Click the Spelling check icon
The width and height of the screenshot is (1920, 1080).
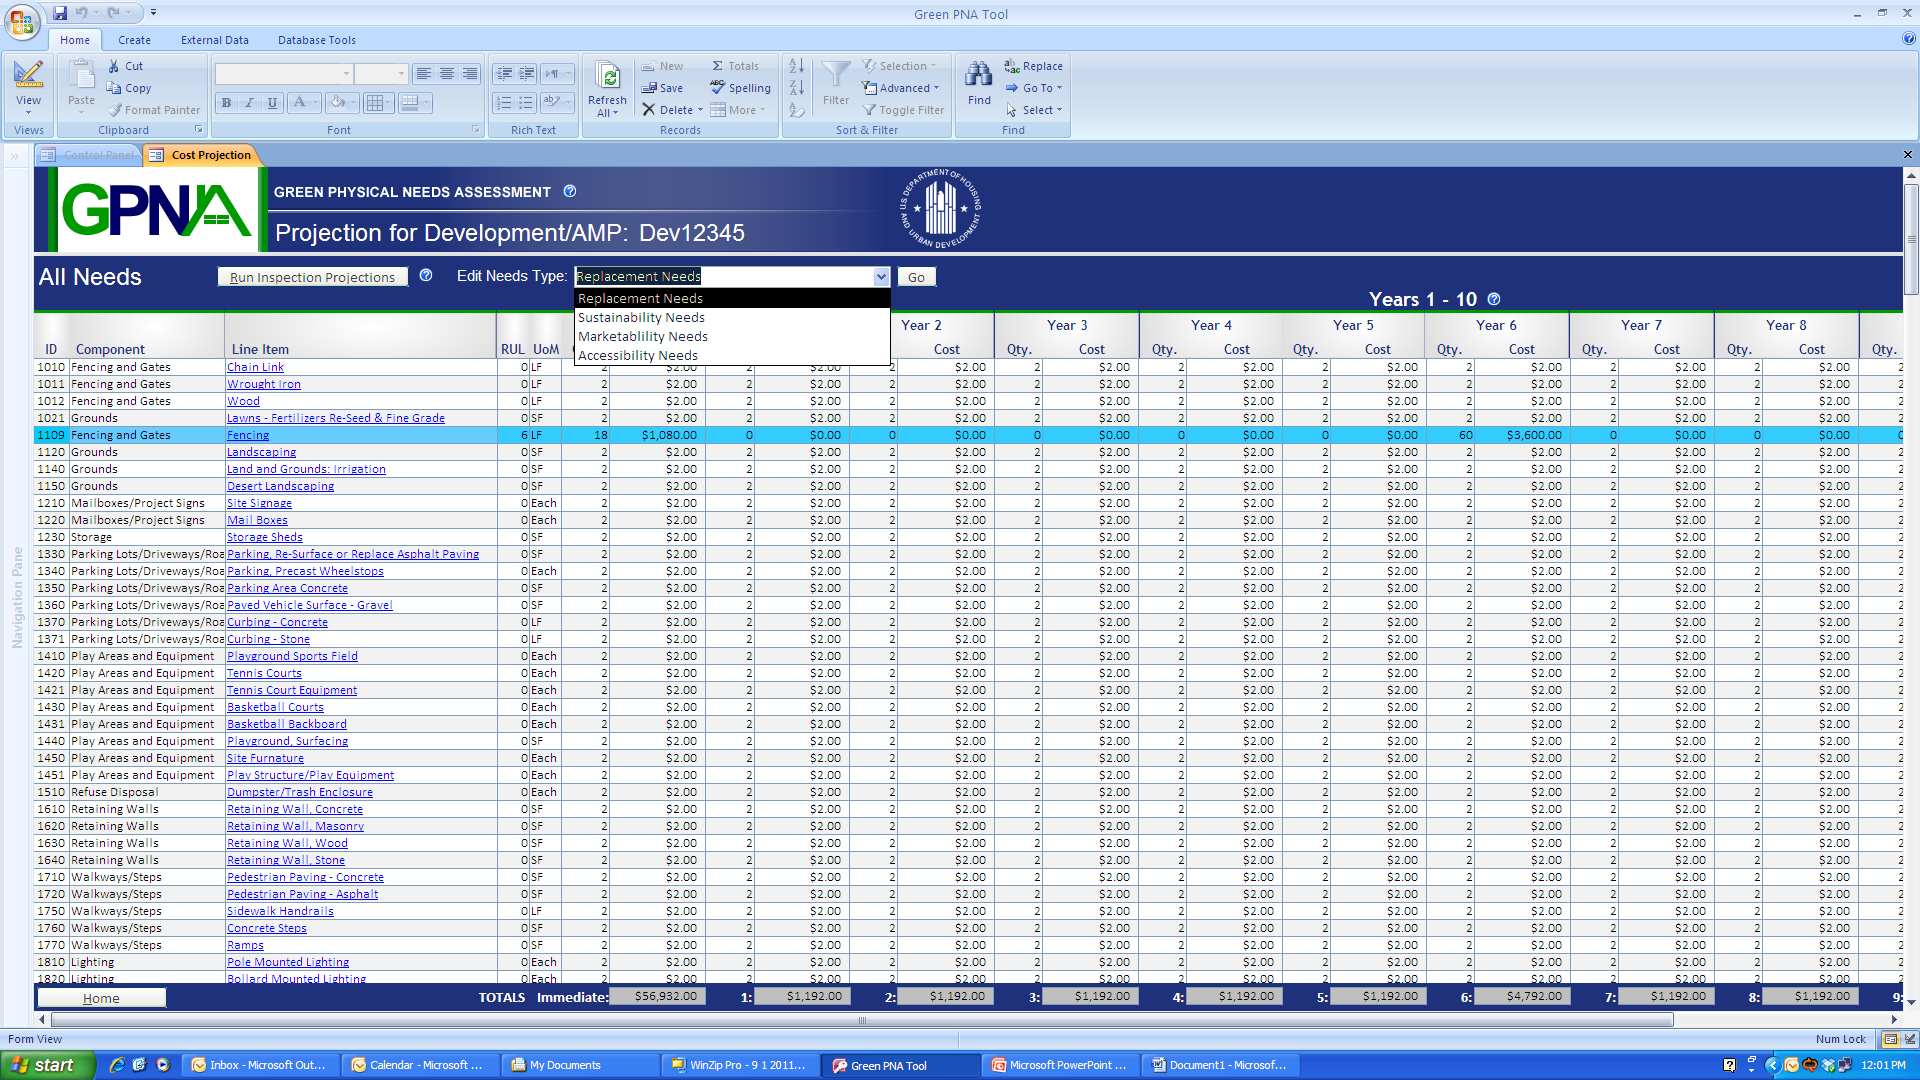coord(718,88)
